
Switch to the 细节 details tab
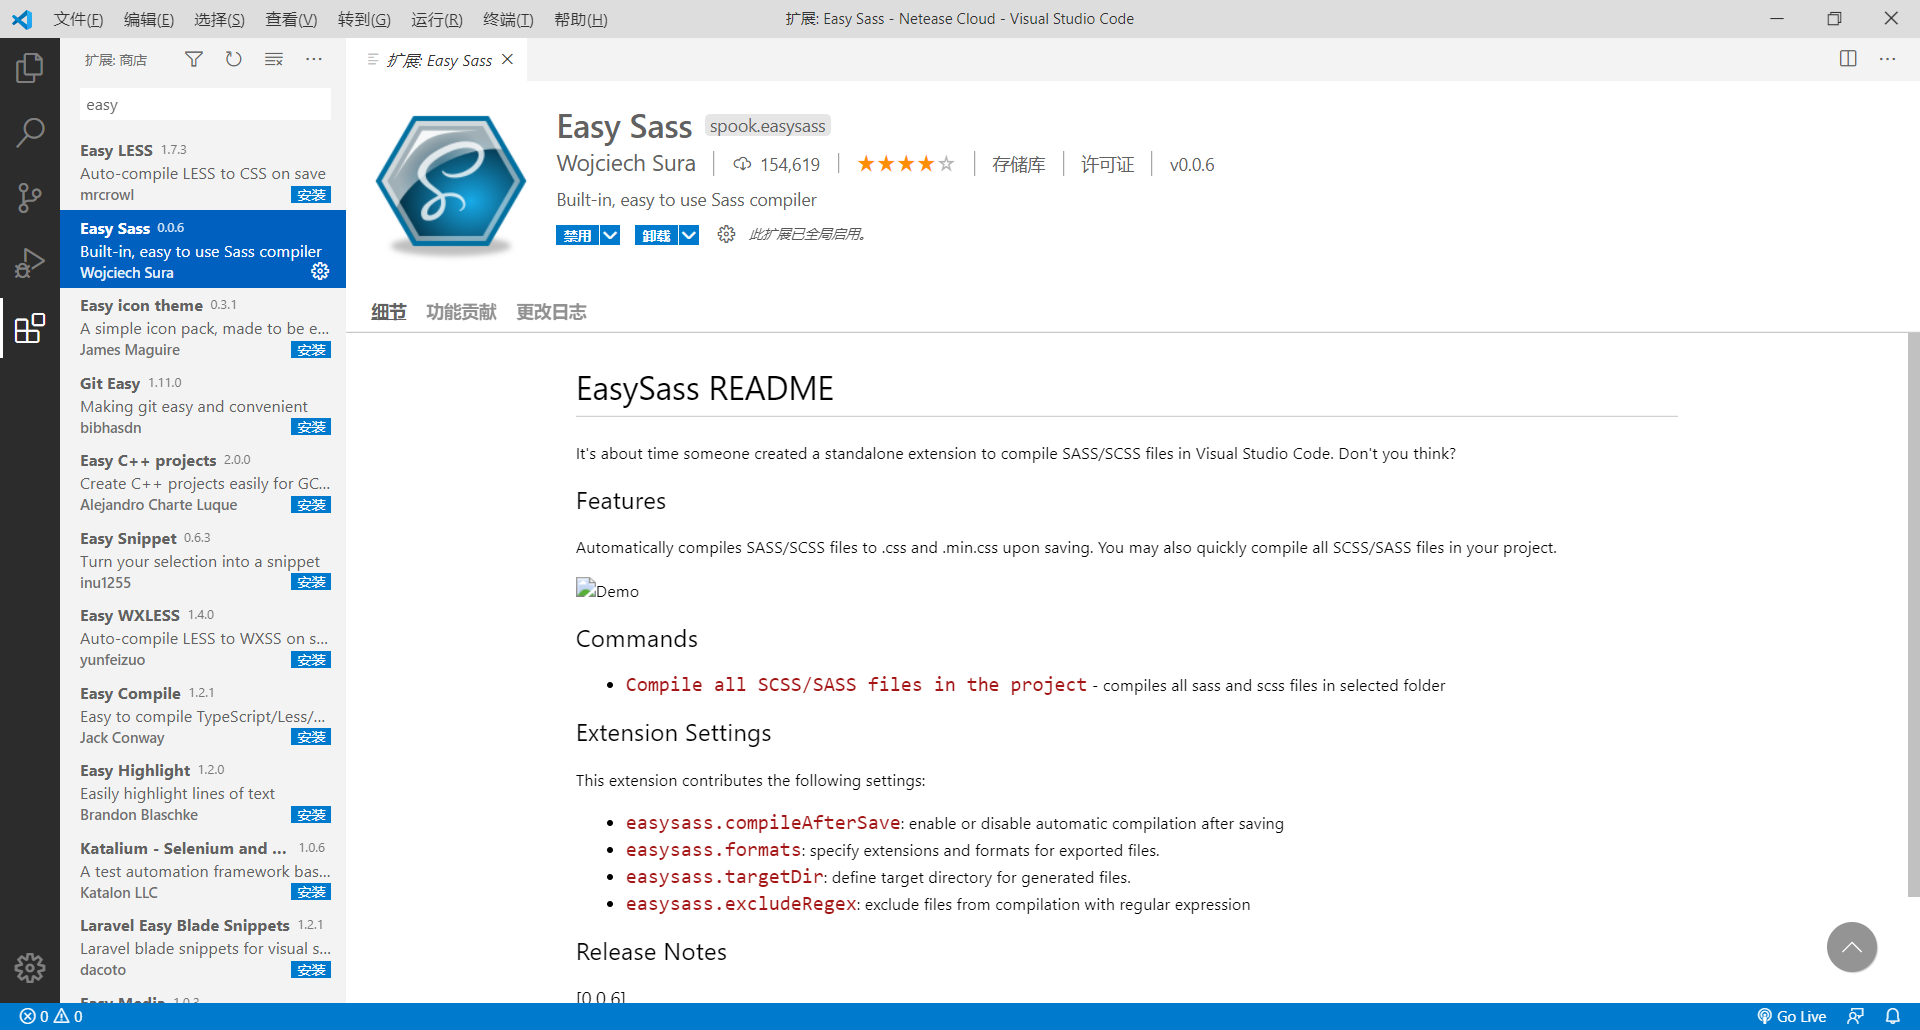[389, 312]
